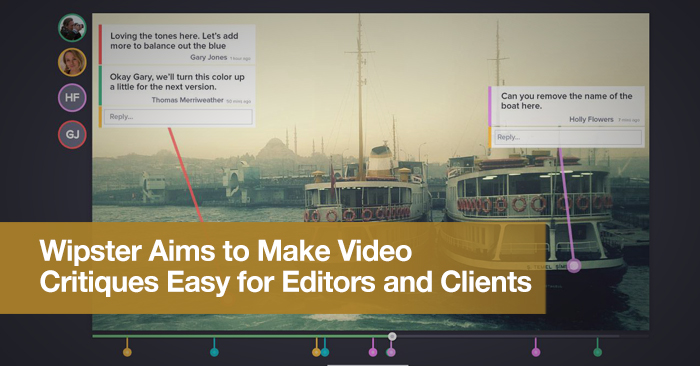Reply below Thomas Merriweather's comment
The image size is (700, 366).
point(178,117)
